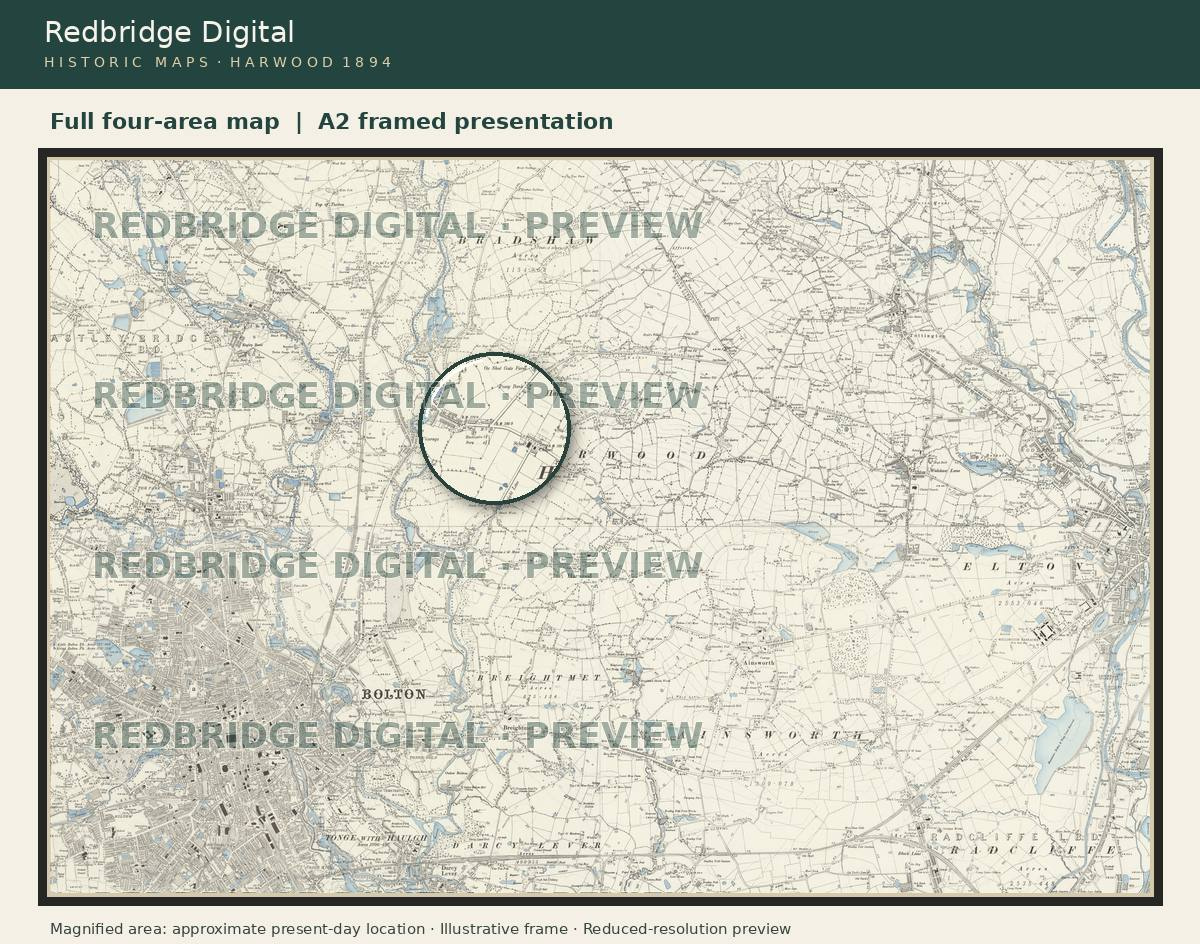Click the 'A2 framed presentation' heading text
The image size is (1200, 944).
click(465, 122)
